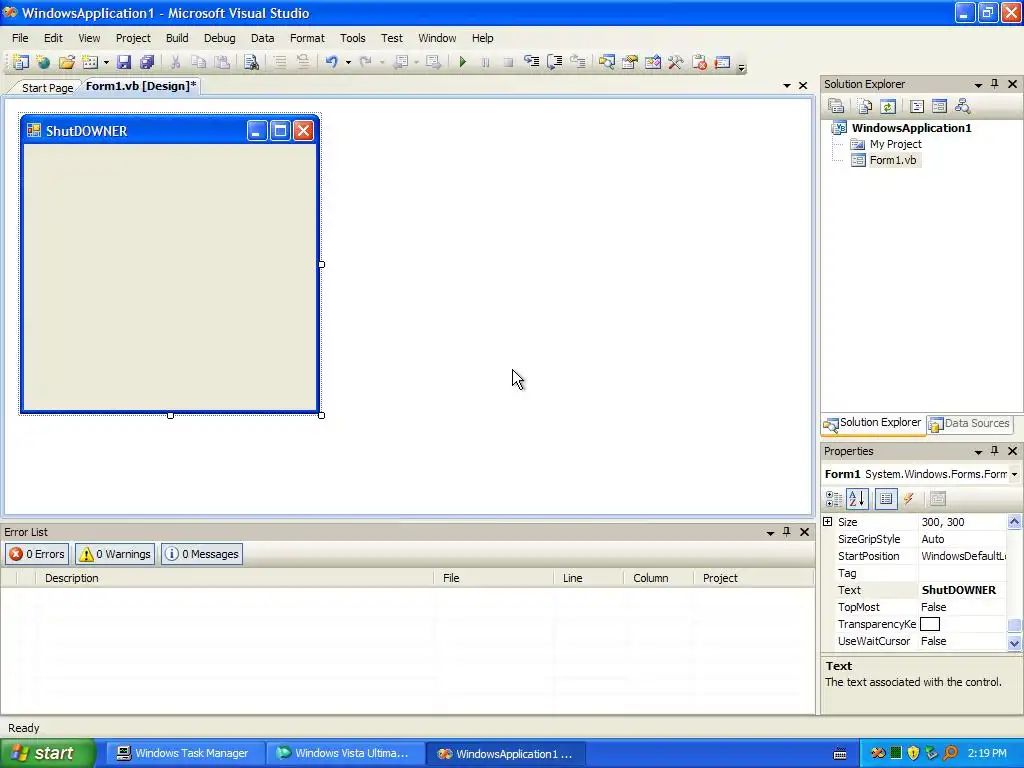
Task: Click View Code icon in Solution Explorer
Action: coord(917,106)
